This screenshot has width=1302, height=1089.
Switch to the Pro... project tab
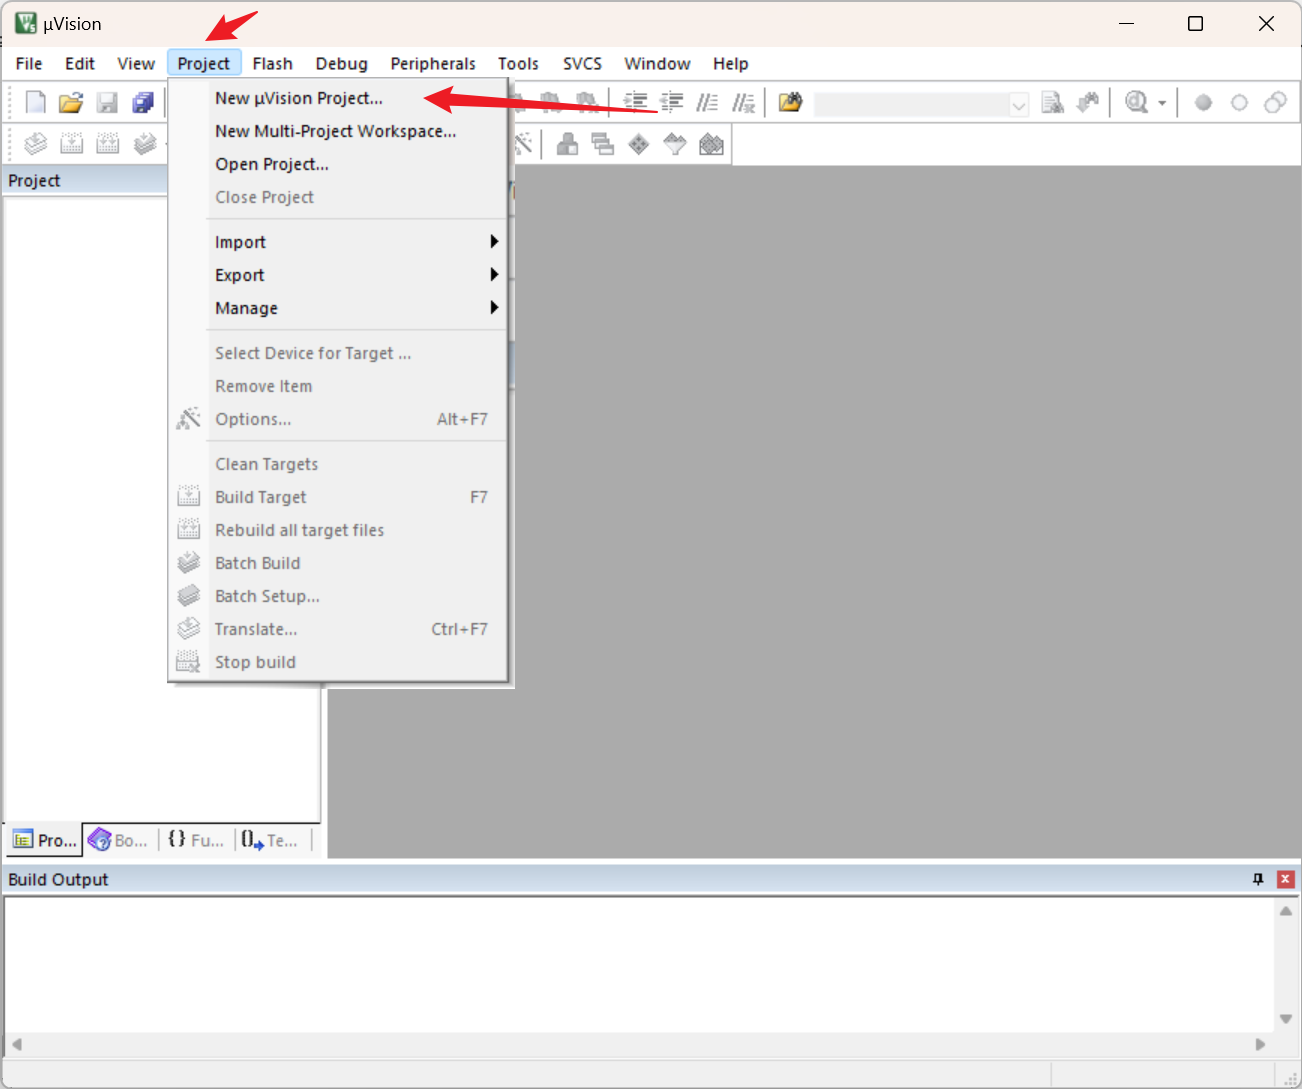point(44,840)
